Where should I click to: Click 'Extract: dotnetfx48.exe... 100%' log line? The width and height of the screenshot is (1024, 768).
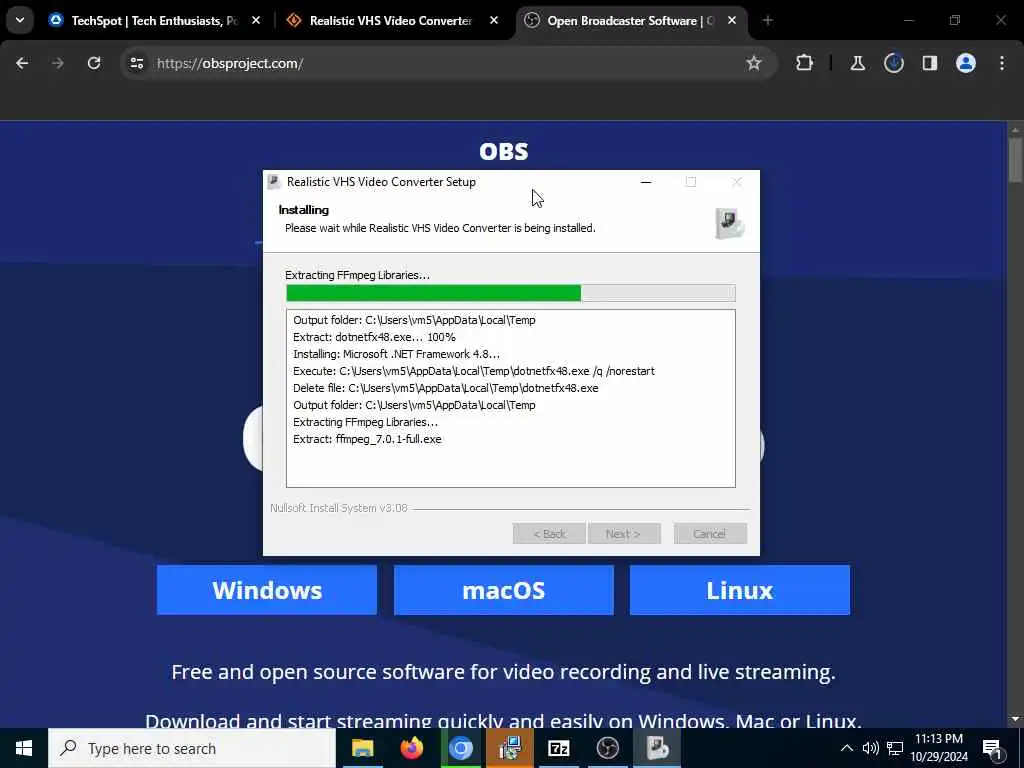pos(374,337)
